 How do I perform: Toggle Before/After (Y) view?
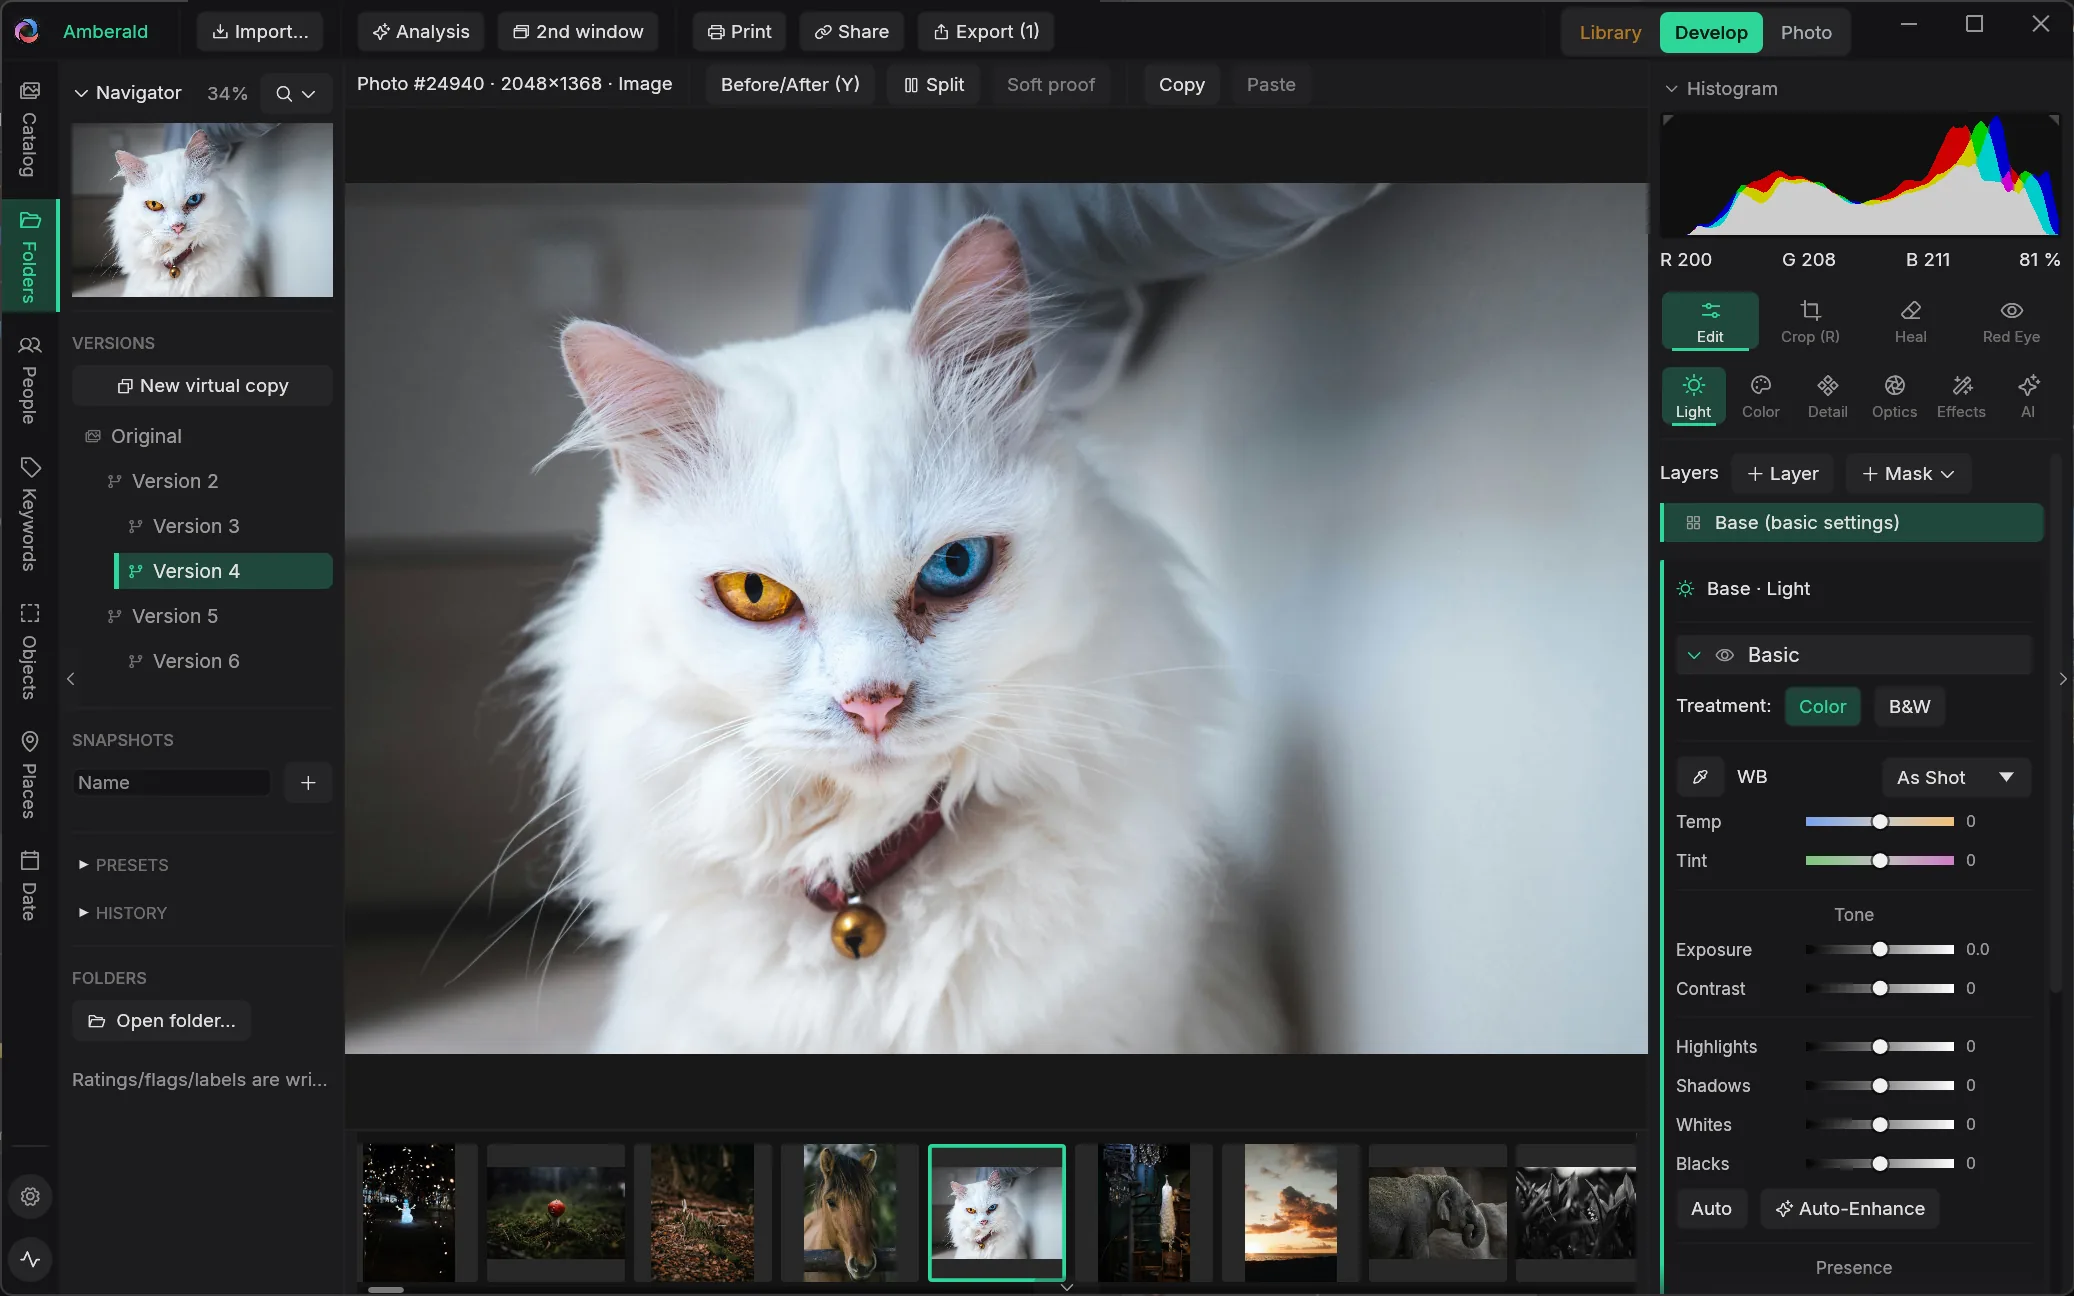790,84
